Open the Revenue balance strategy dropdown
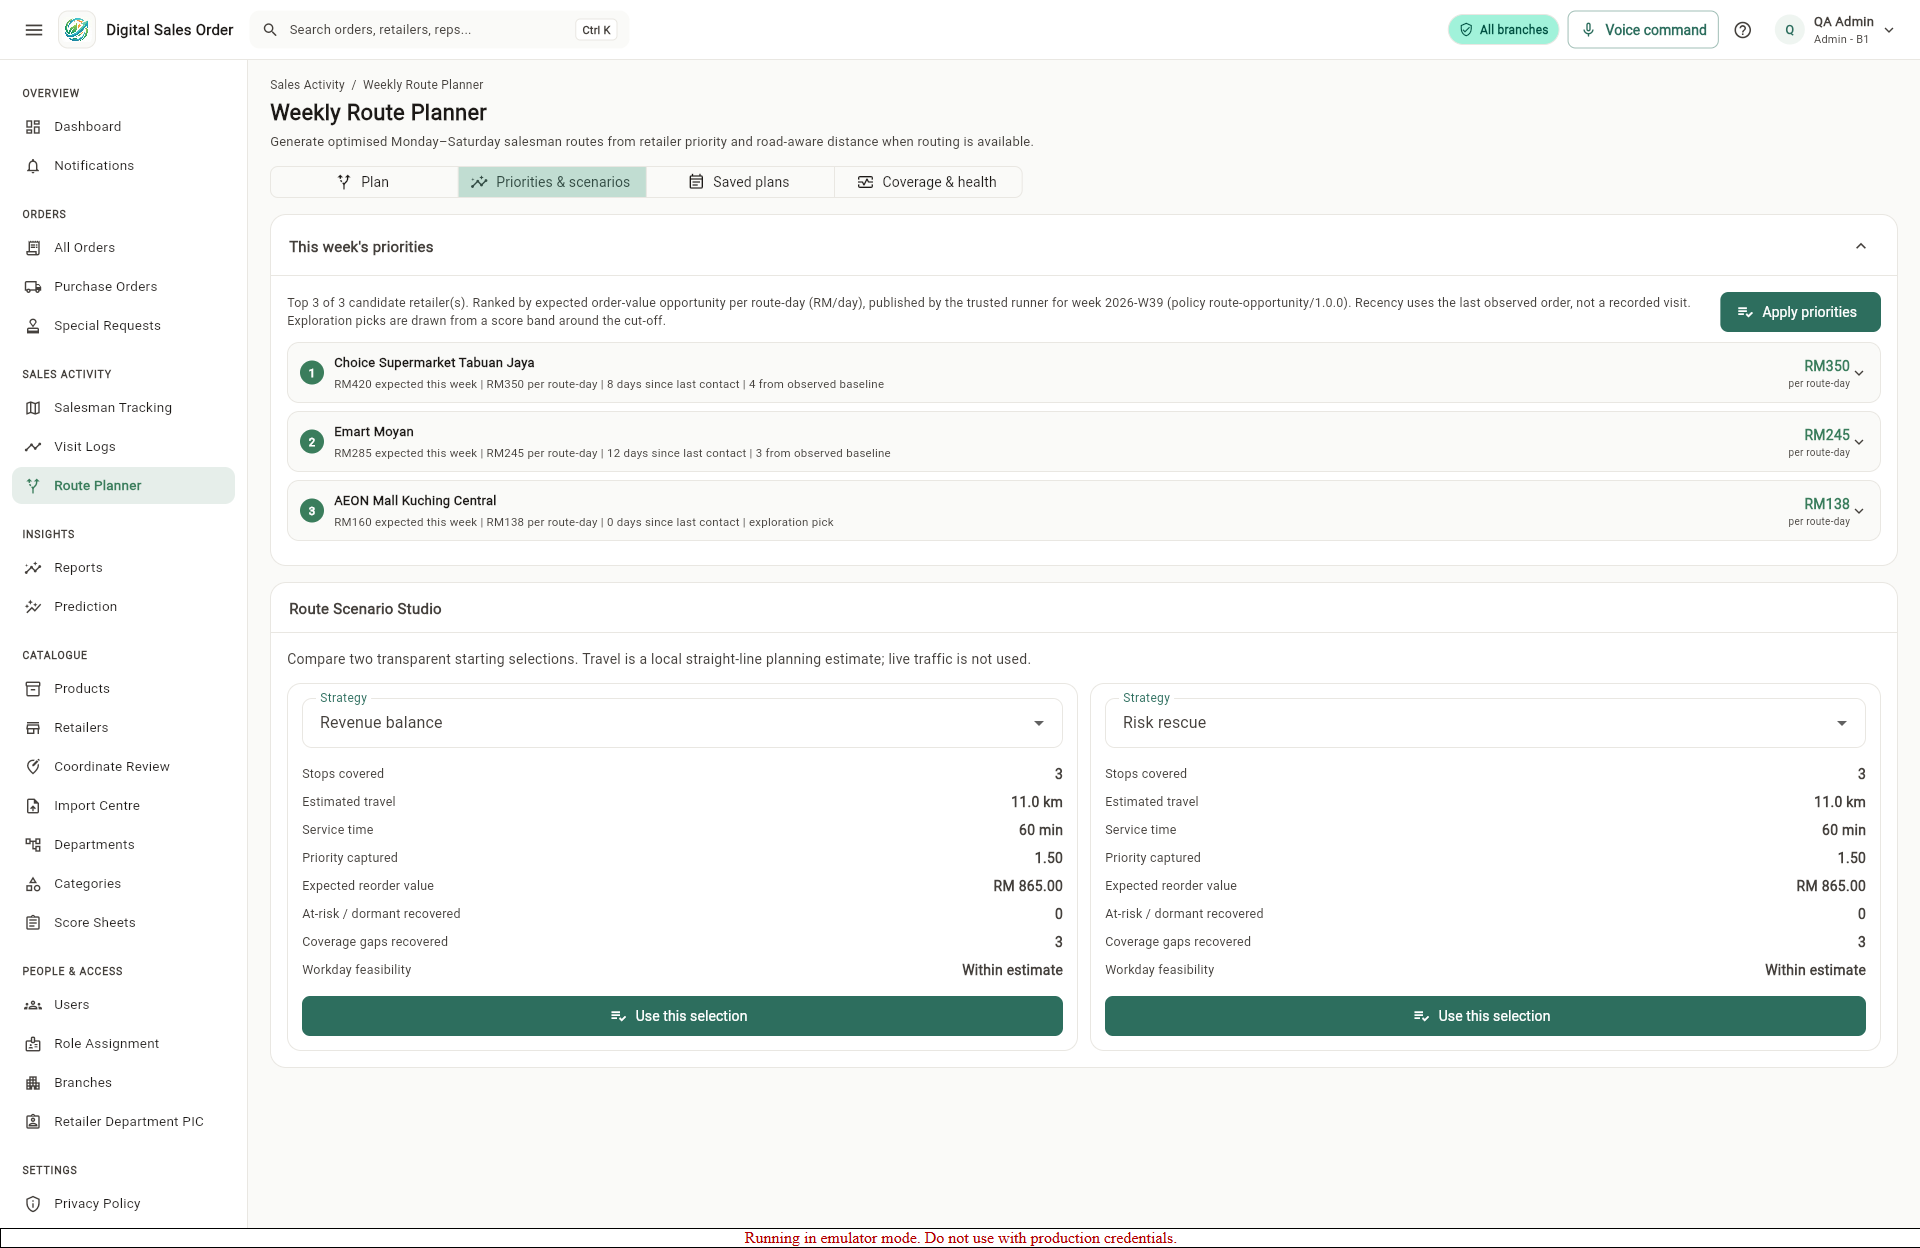The image size is (1920, 1248). coord(682,723)
